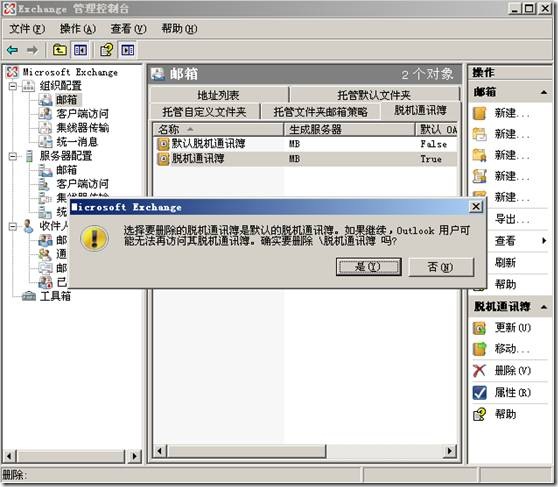Expand the 查看 submenu arrow
Viewport: 558px width, 487px height.
(544, 241)
